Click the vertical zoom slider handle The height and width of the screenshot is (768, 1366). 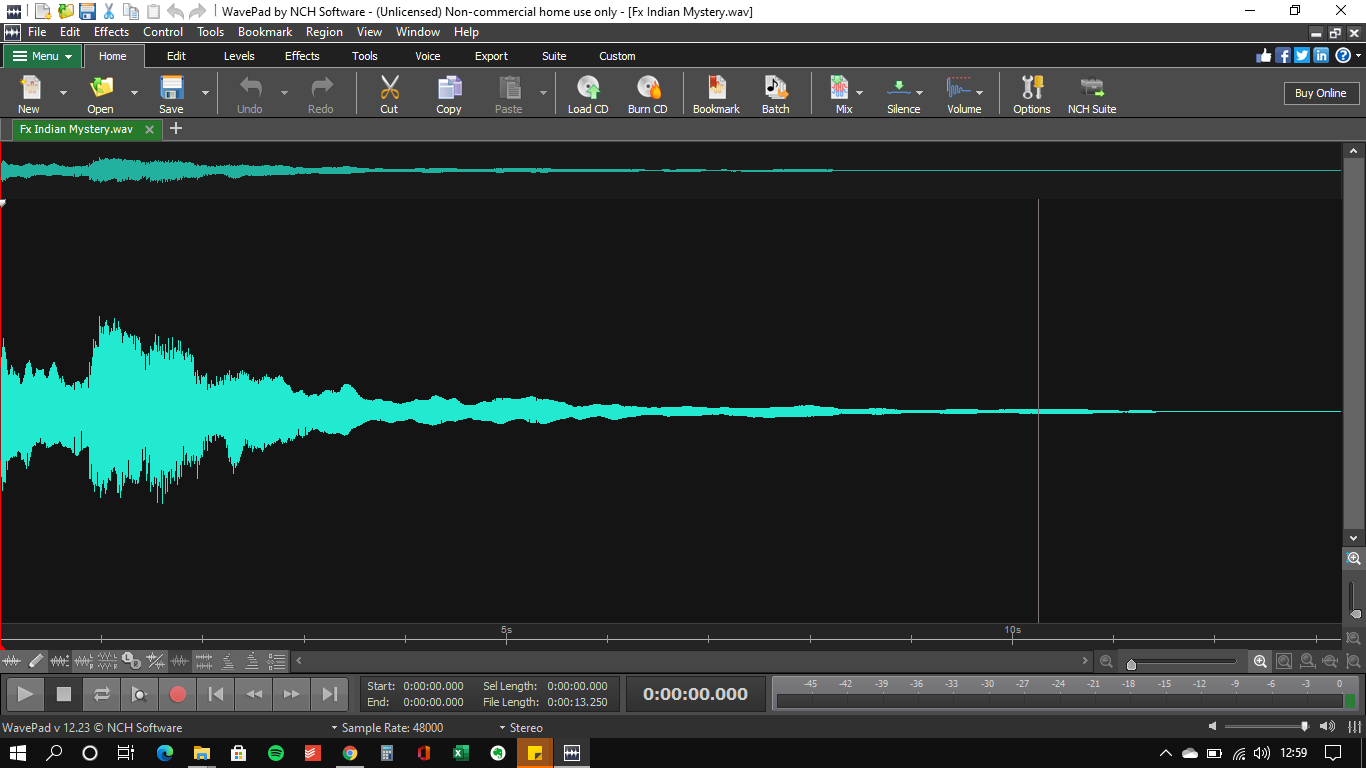pyautogui.click(x=1356, y=613)
